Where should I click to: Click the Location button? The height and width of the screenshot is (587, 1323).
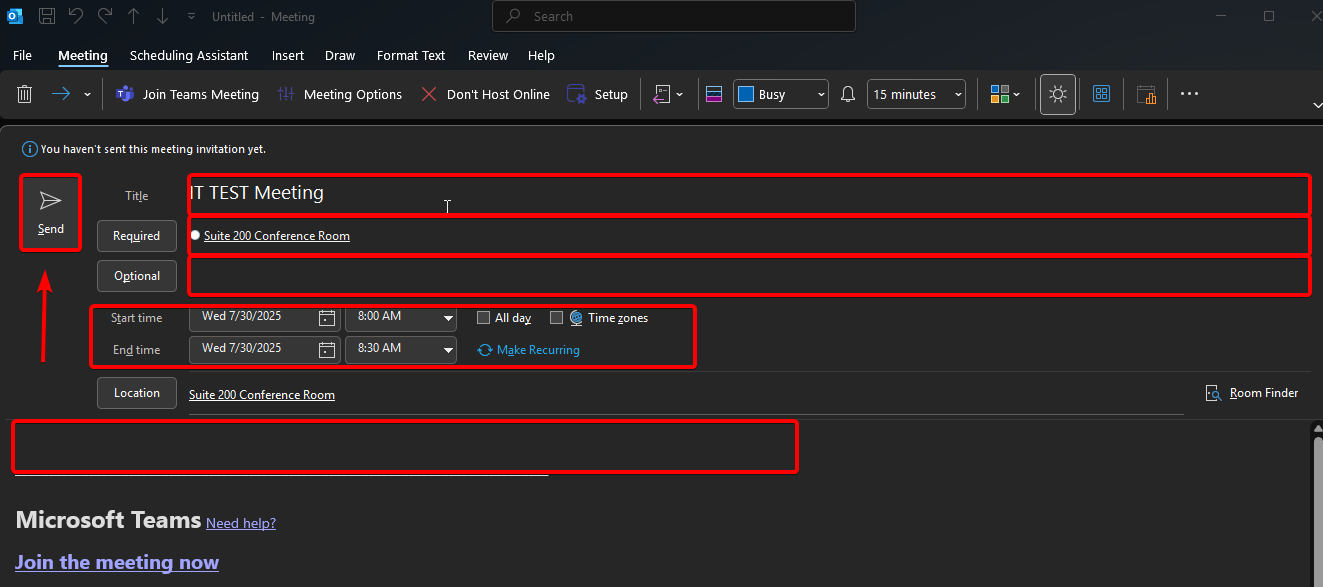(x=137, y=393)
